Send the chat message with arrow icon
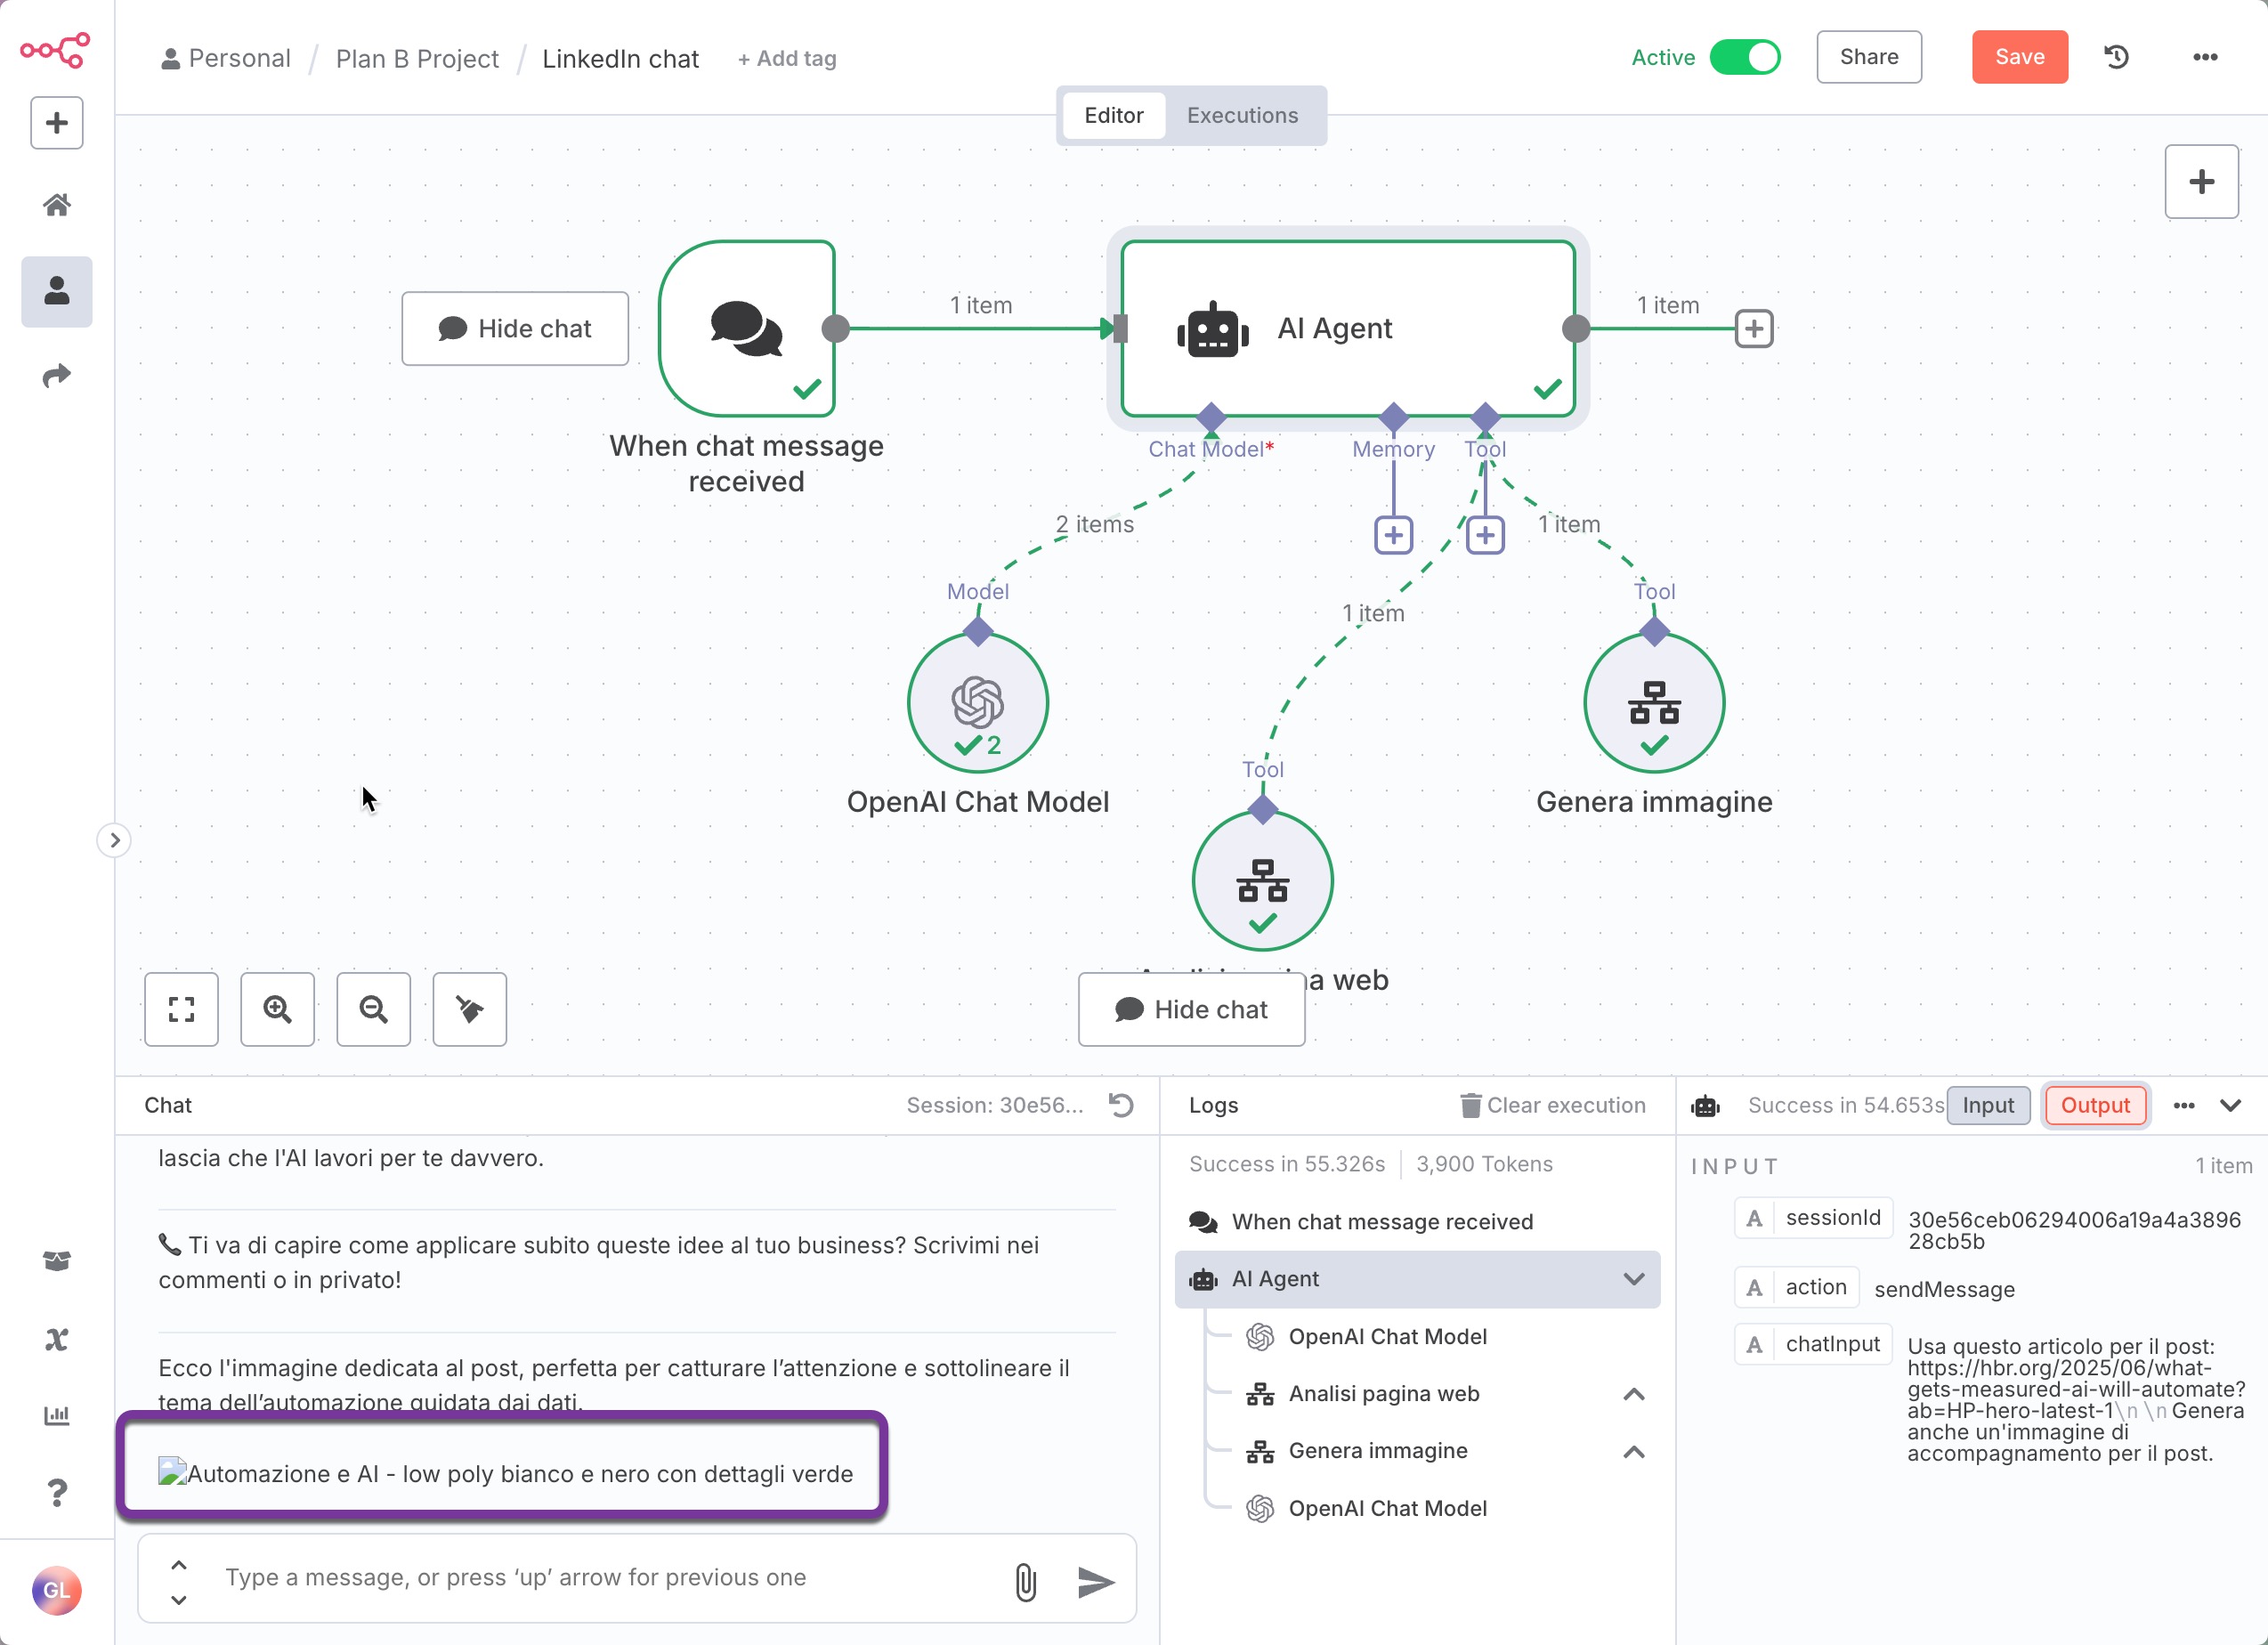The width and height of the screenshot is (2268, 1645). tap(1096, 1581)
